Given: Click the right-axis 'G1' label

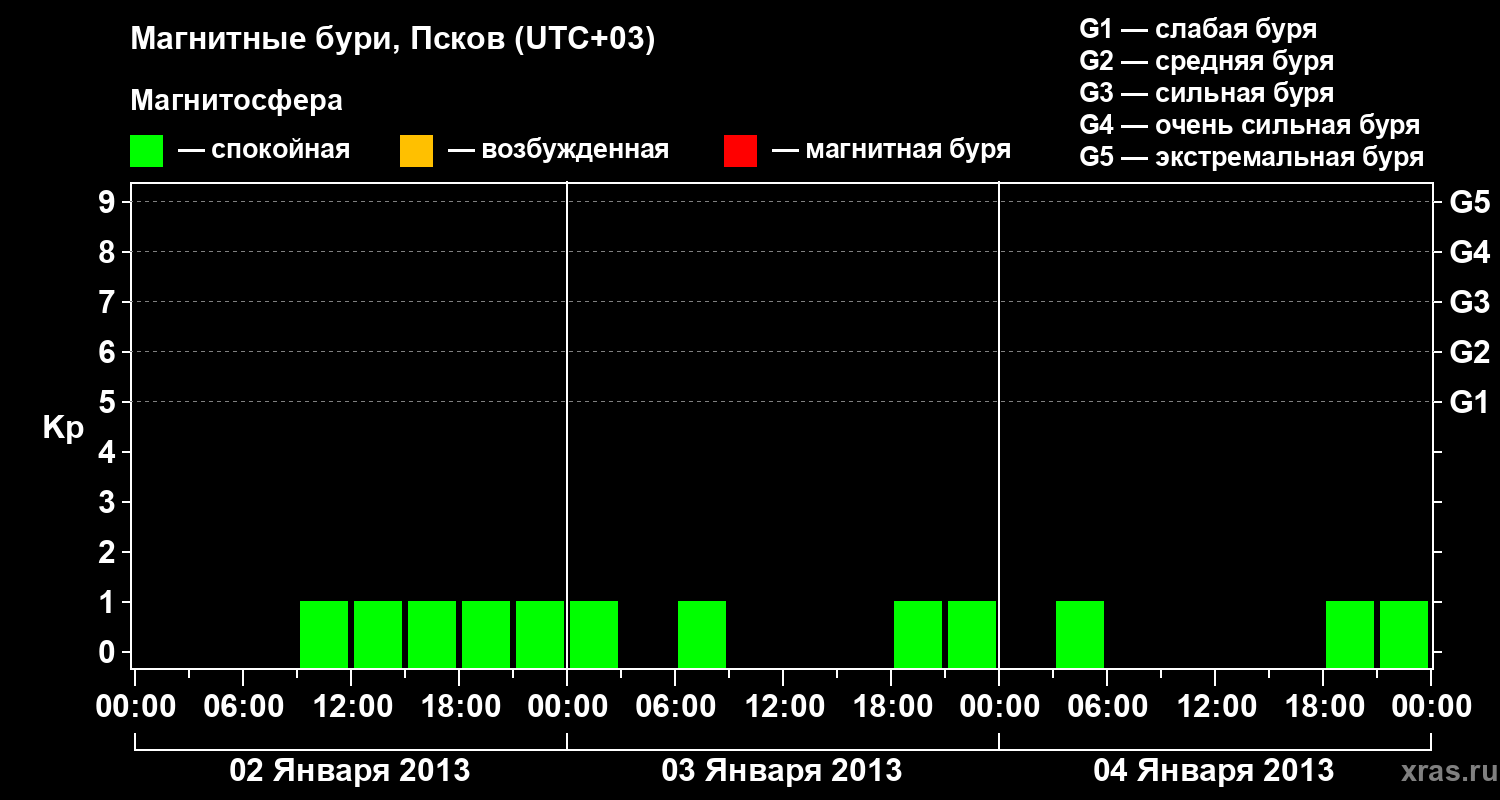Looking at the screenshot, I should coord(1470,402).
